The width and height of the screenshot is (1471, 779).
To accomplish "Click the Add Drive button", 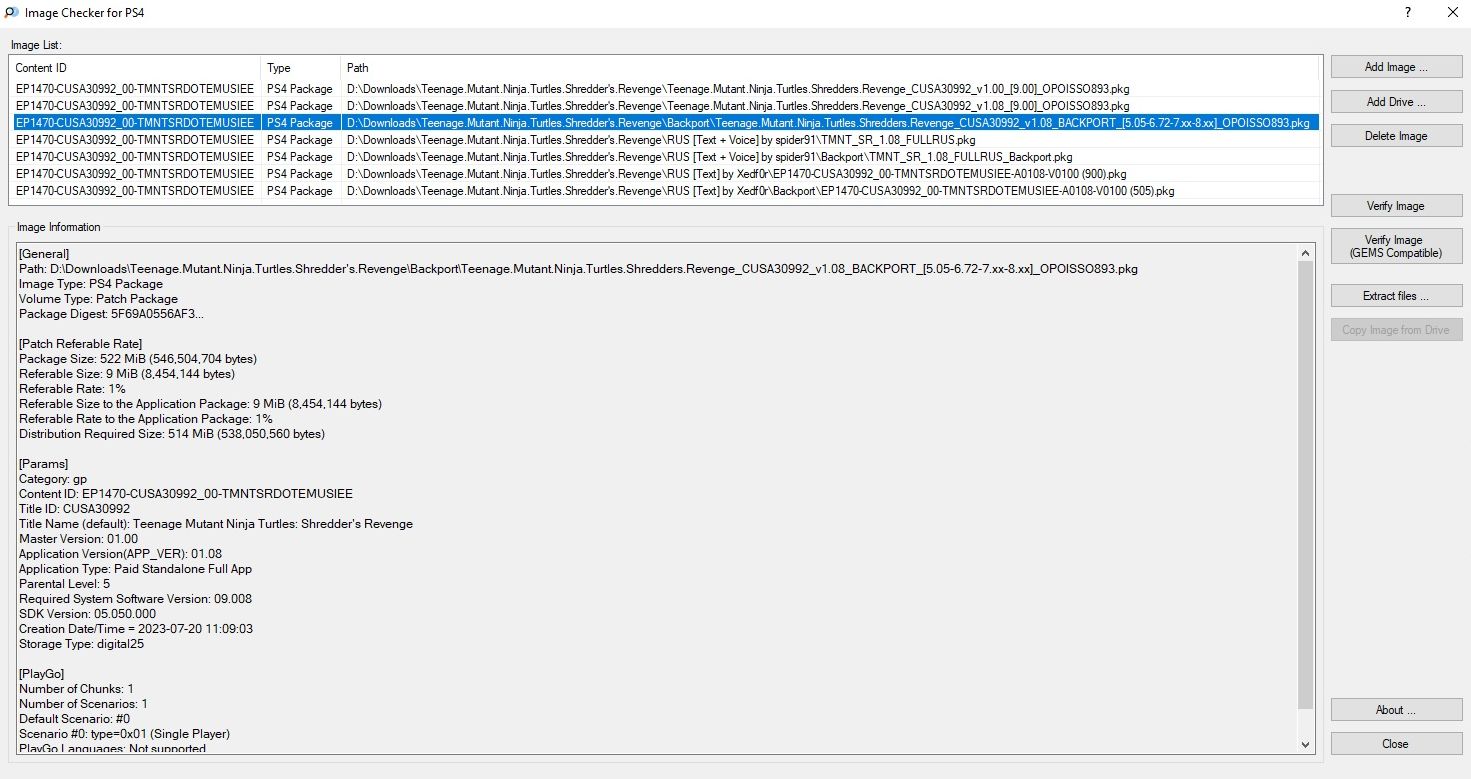I will coord(1396,102).
